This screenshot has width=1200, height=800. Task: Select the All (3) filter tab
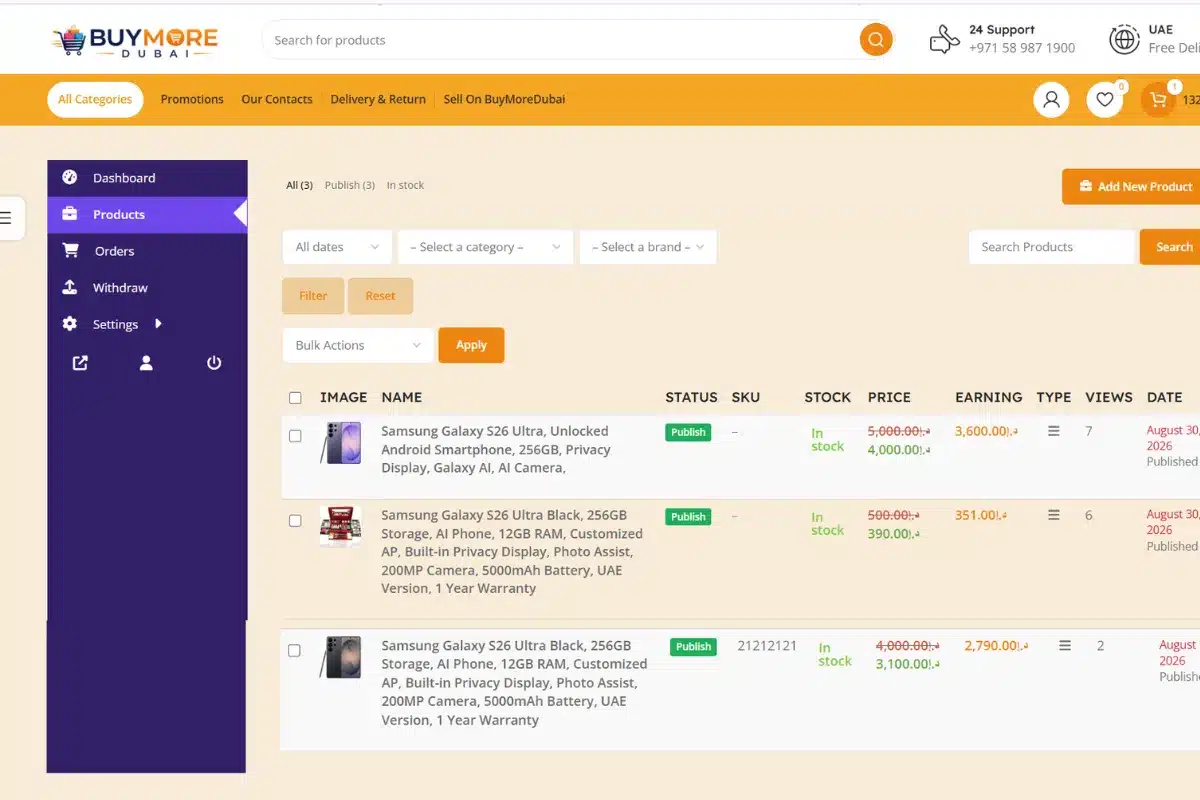click(x=299, y=185)
